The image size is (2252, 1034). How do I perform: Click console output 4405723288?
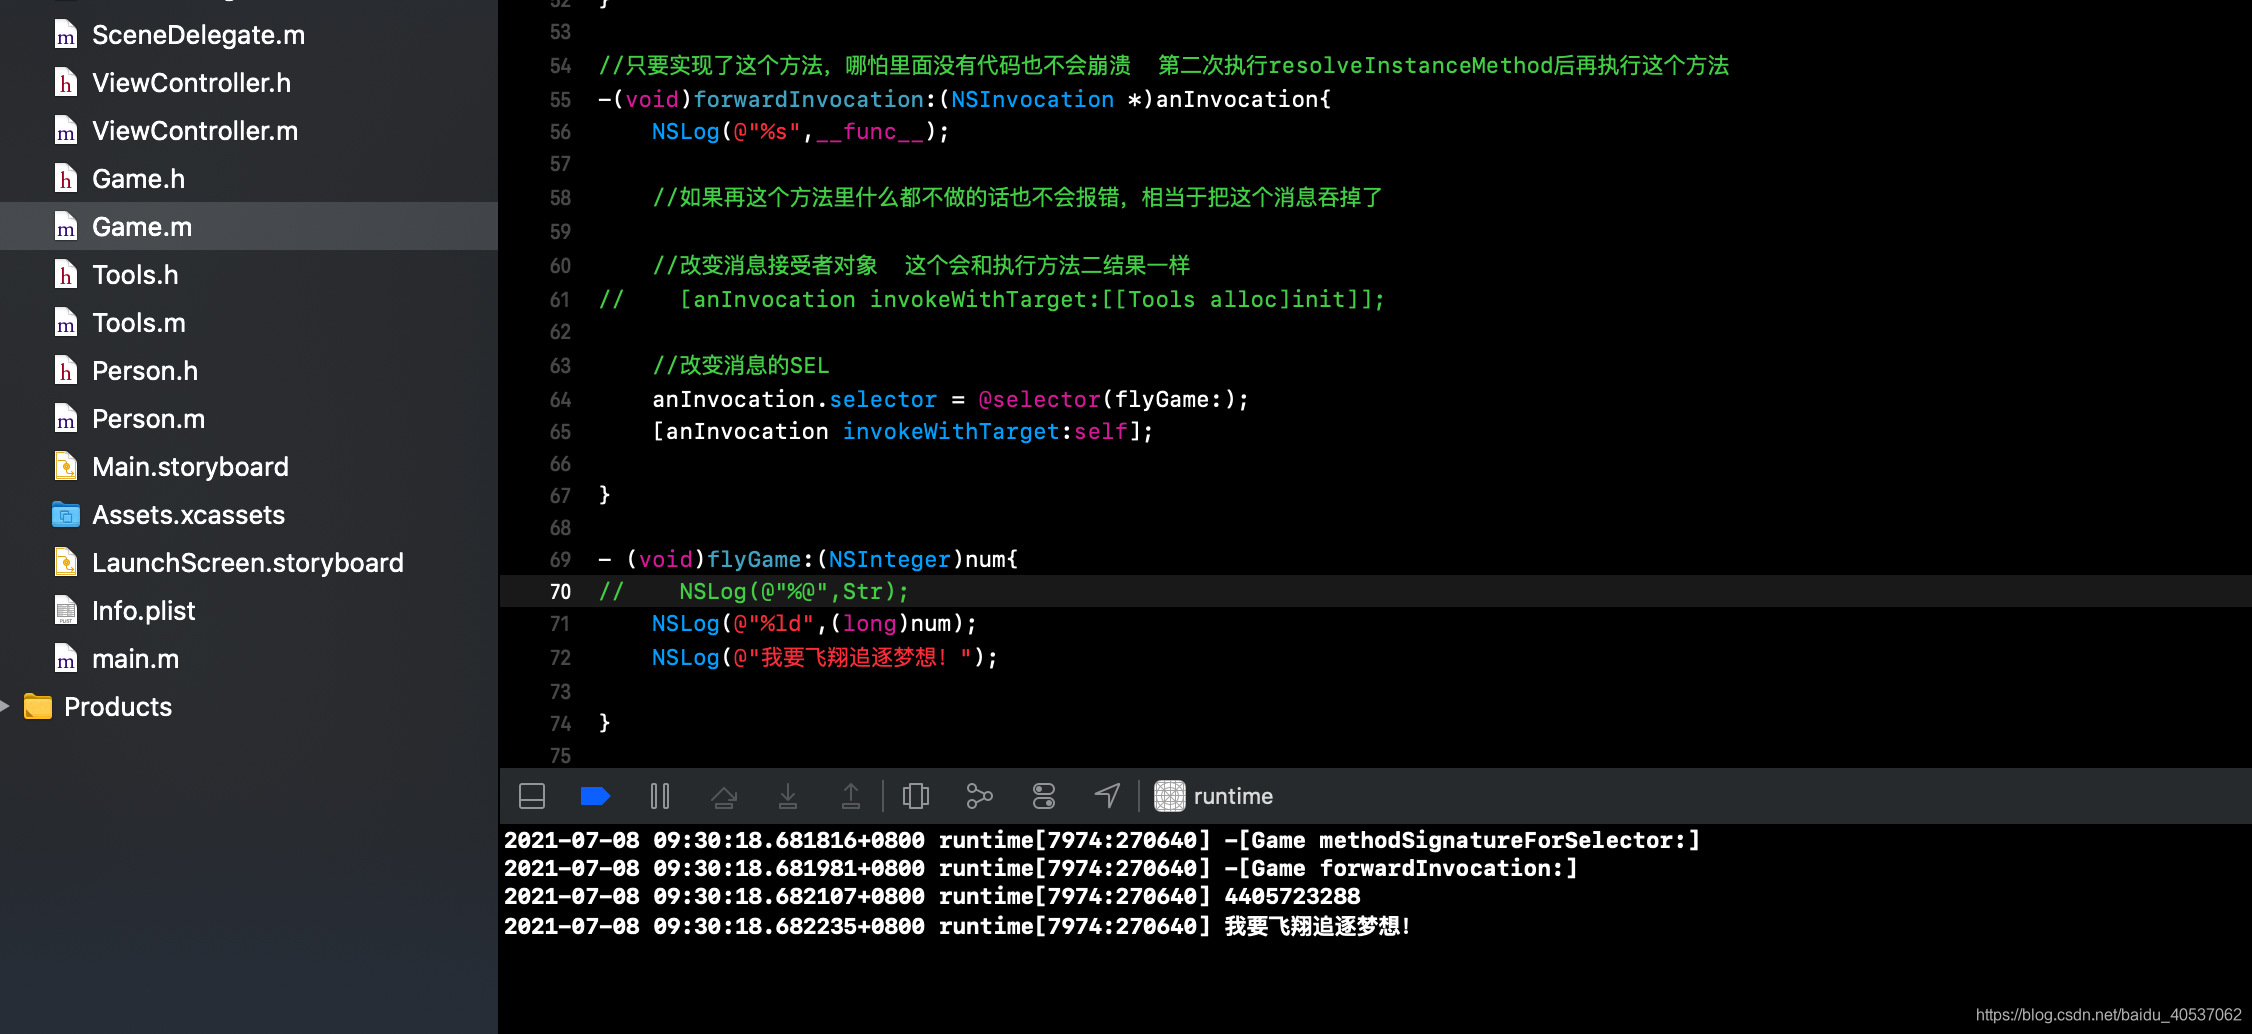pos(1293,896)
